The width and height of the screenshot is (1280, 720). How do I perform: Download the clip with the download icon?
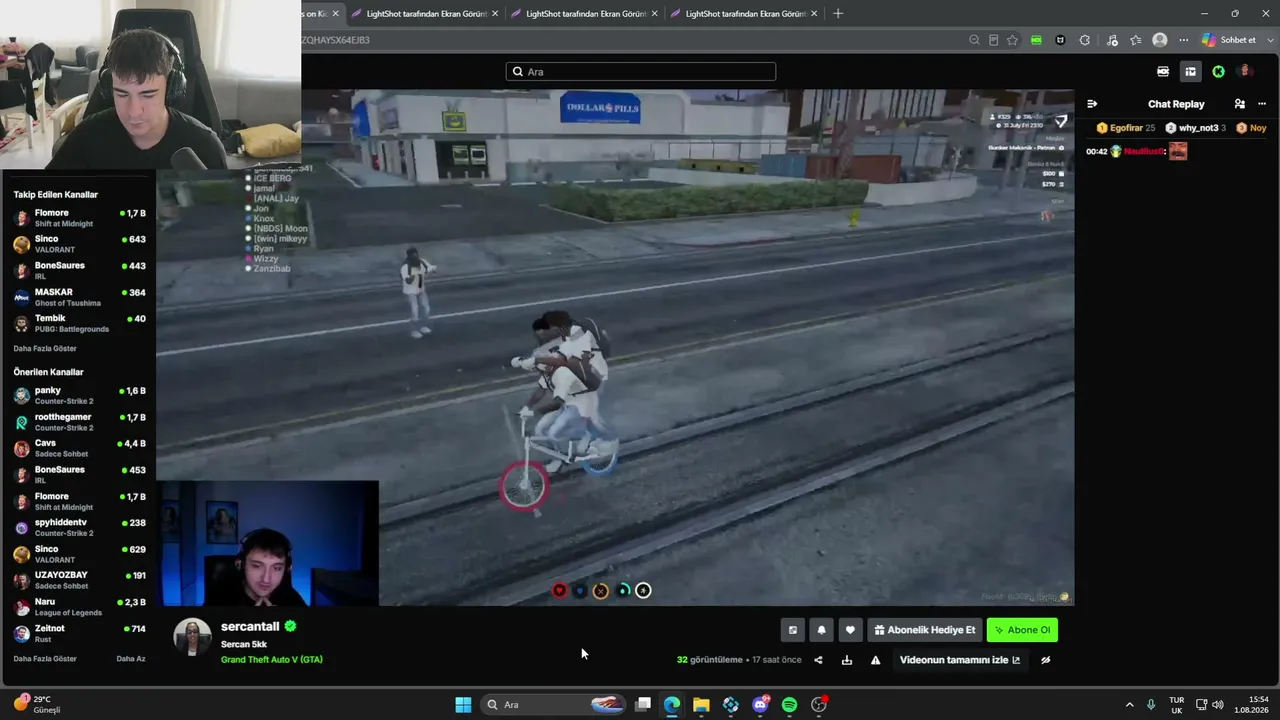pyautogui.click(x=847, y=660)
